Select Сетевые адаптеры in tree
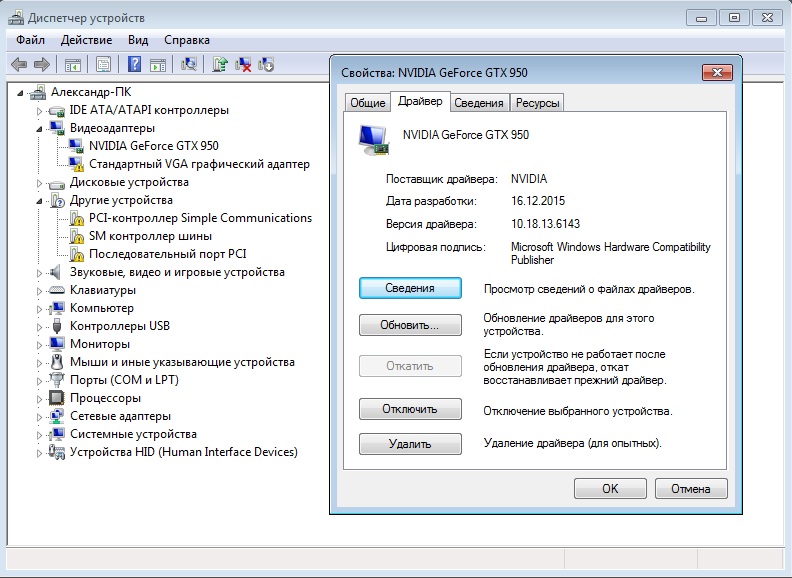The width and height of the screenshot is (792, 578). [x=120, y=416]
